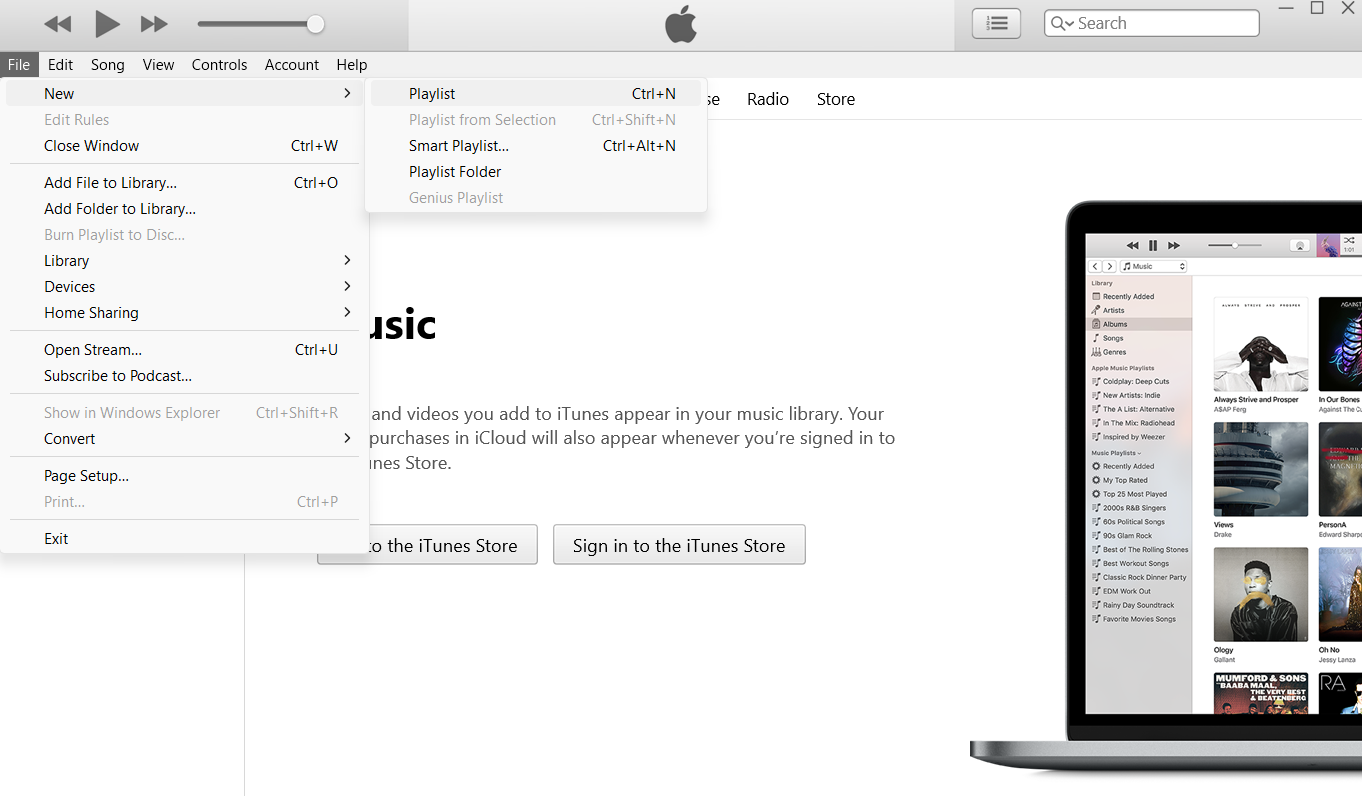Switch to the Radio tab
Viewport: 1362px width, 796px height.
pyautogui.click(x=768, y=99)
